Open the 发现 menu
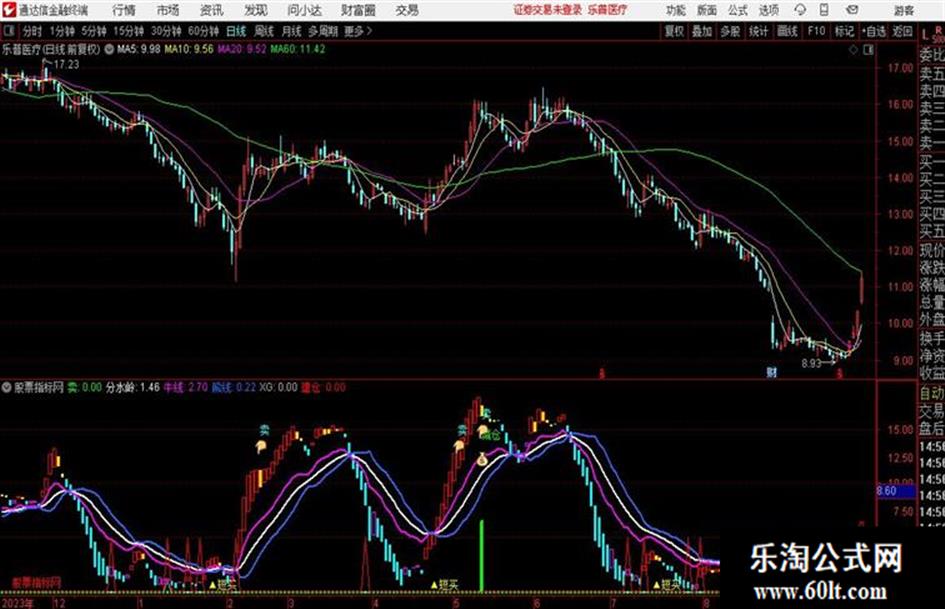 click(256, 10)
